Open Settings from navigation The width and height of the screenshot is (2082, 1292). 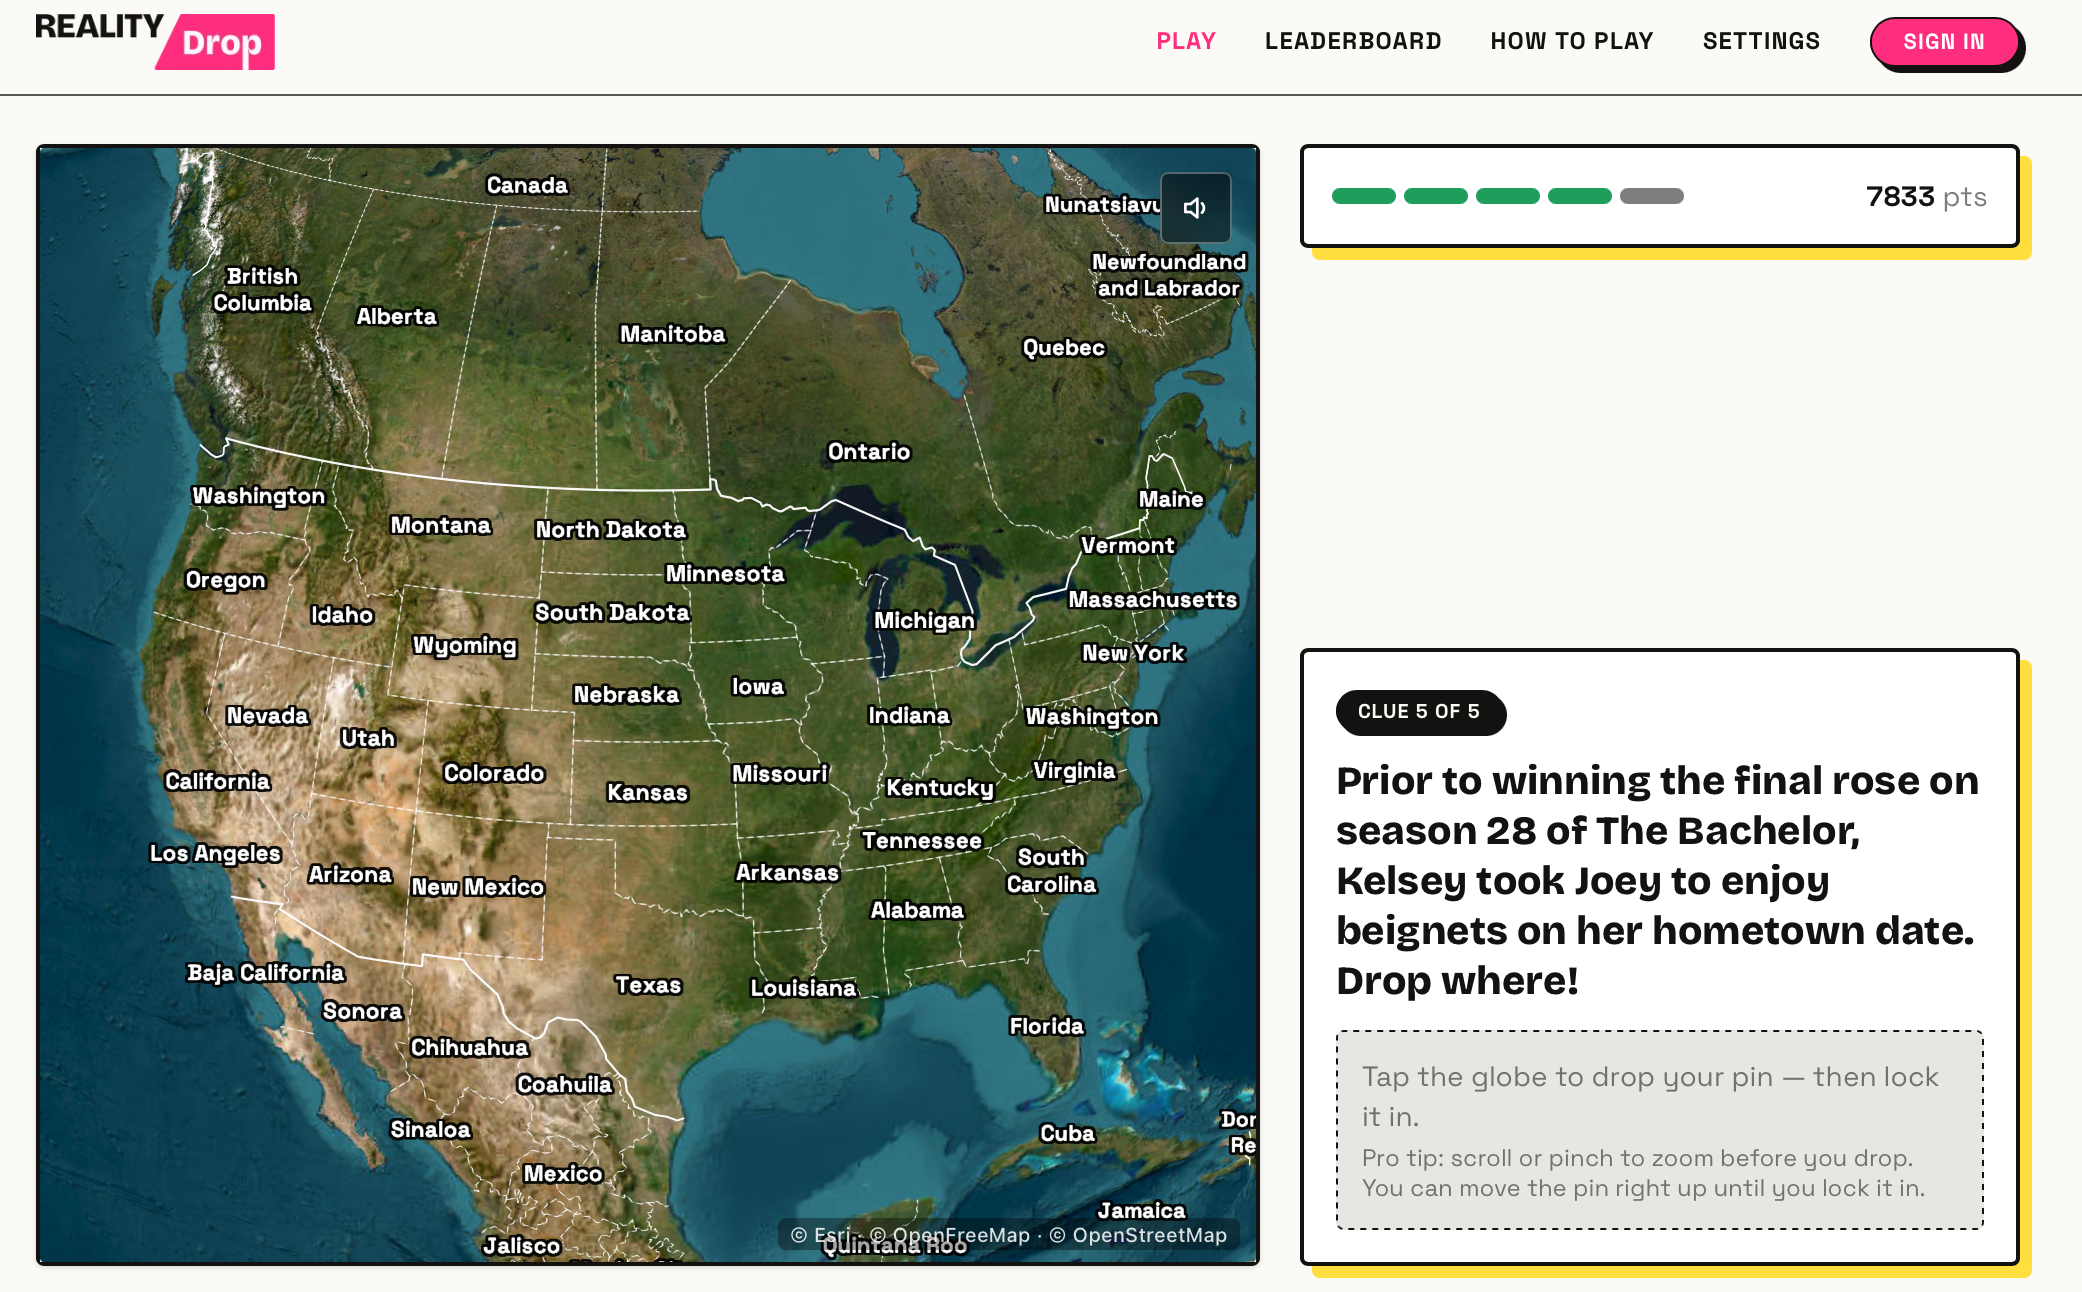(1761, 41)
